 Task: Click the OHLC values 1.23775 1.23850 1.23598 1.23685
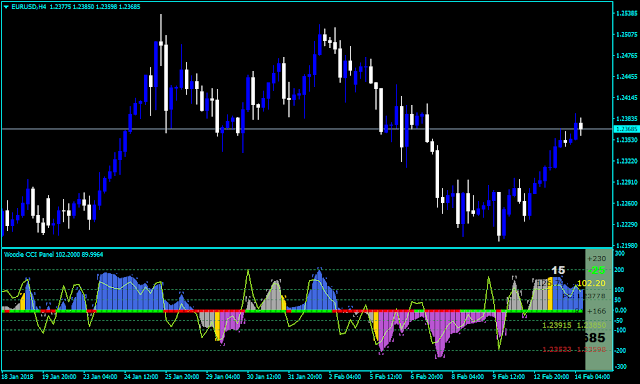coord(95,7)
